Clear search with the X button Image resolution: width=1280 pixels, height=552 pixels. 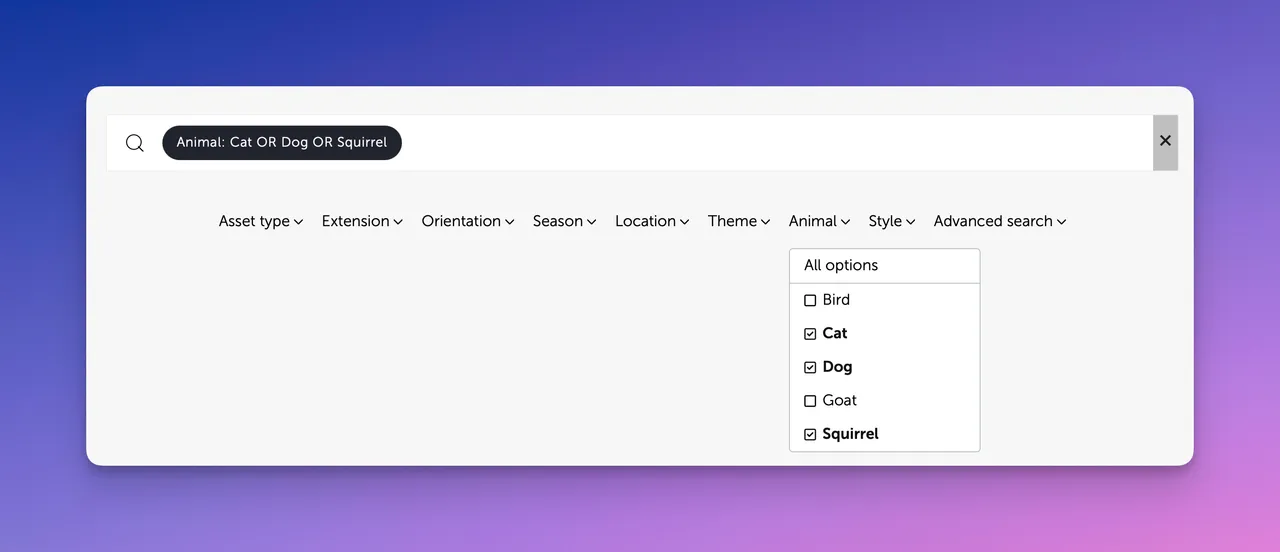(1165, 142)
